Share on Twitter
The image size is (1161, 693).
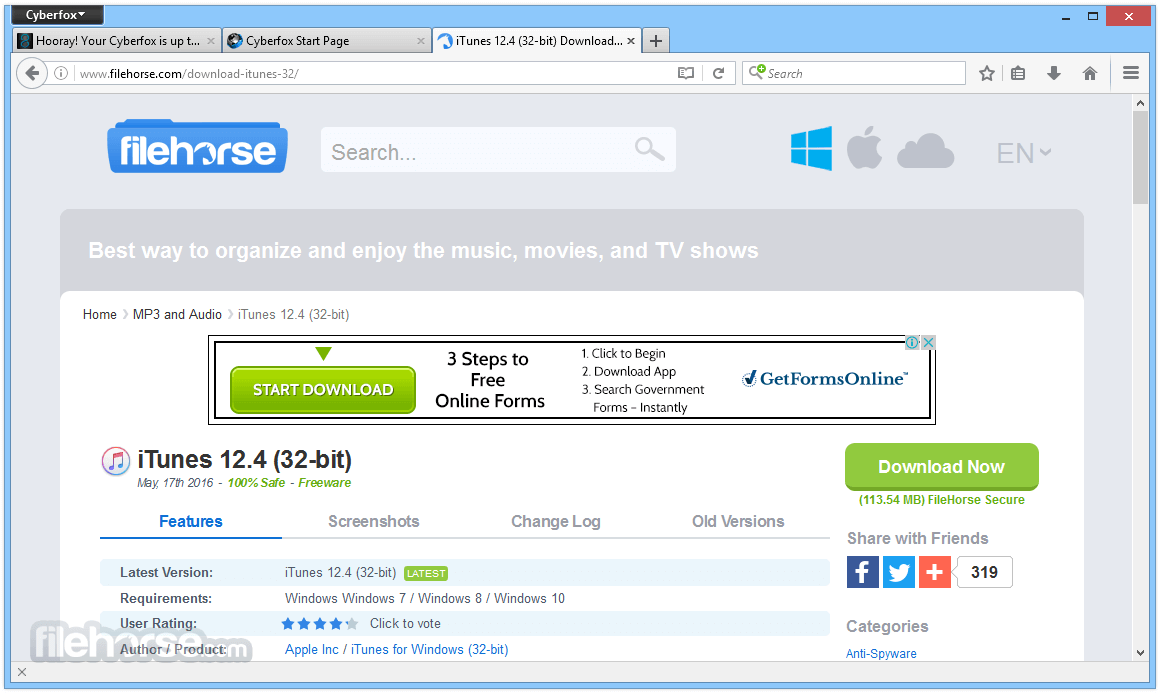(x=899, y=572)
